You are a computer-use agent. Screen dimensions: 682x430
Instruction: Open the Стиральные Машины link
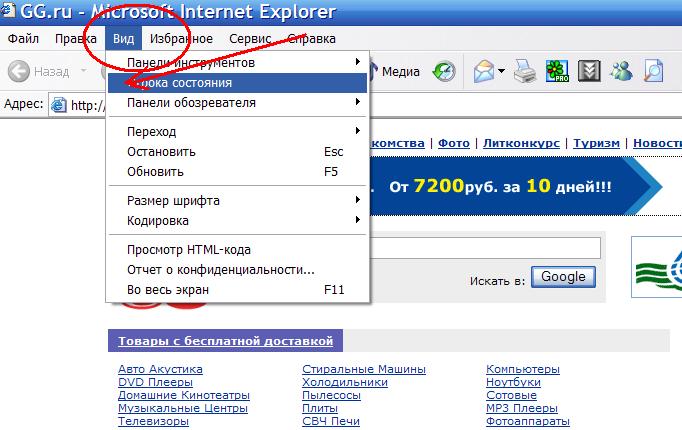click(x=364, y=369)
